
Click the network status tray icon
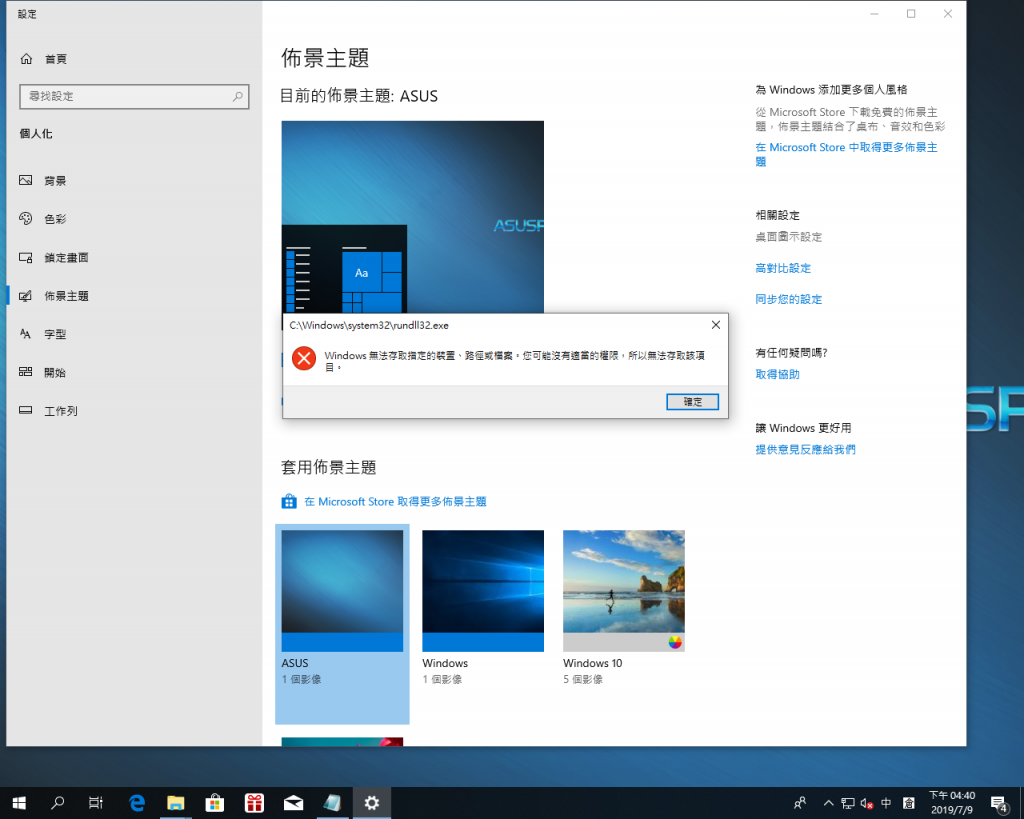pyautogui.click(x=848, y=803)
